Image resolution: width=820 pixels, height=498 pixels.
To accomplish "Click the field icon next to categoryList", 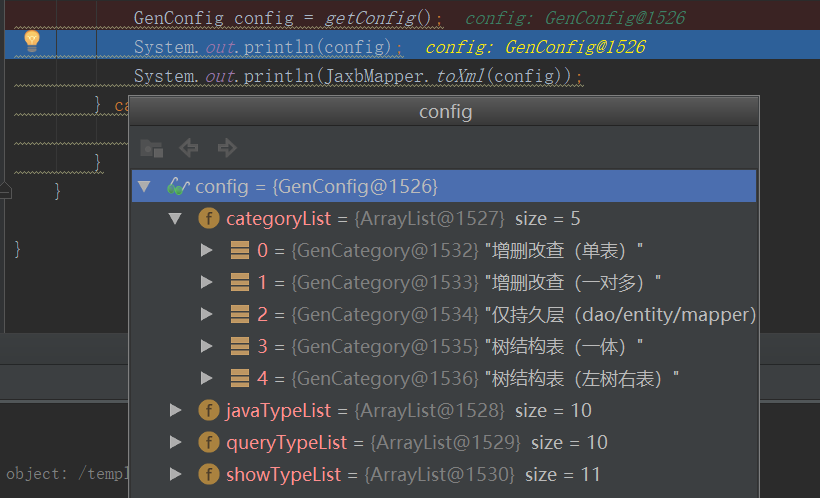I will click(209, 218).
